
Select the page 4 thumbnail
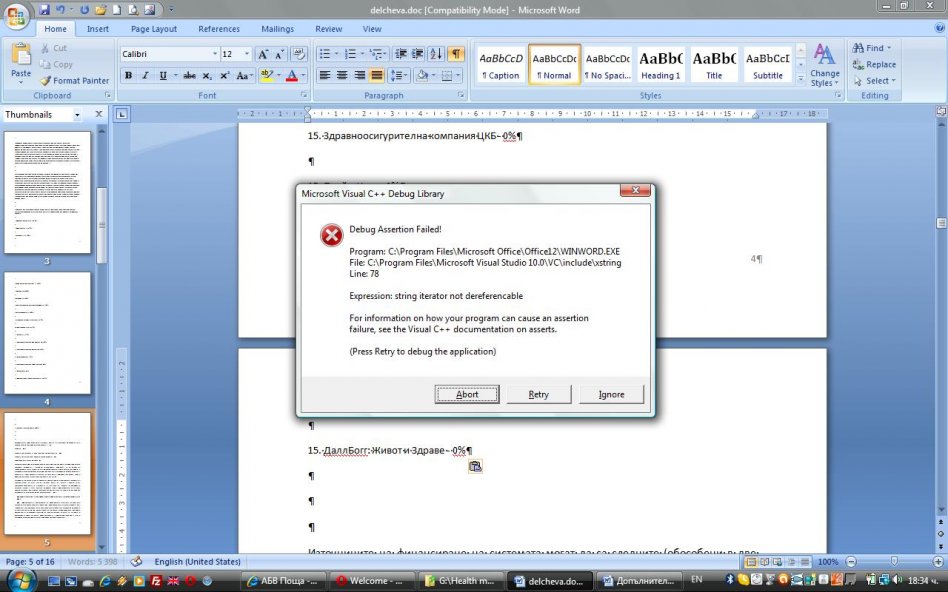tap(47, 333)
